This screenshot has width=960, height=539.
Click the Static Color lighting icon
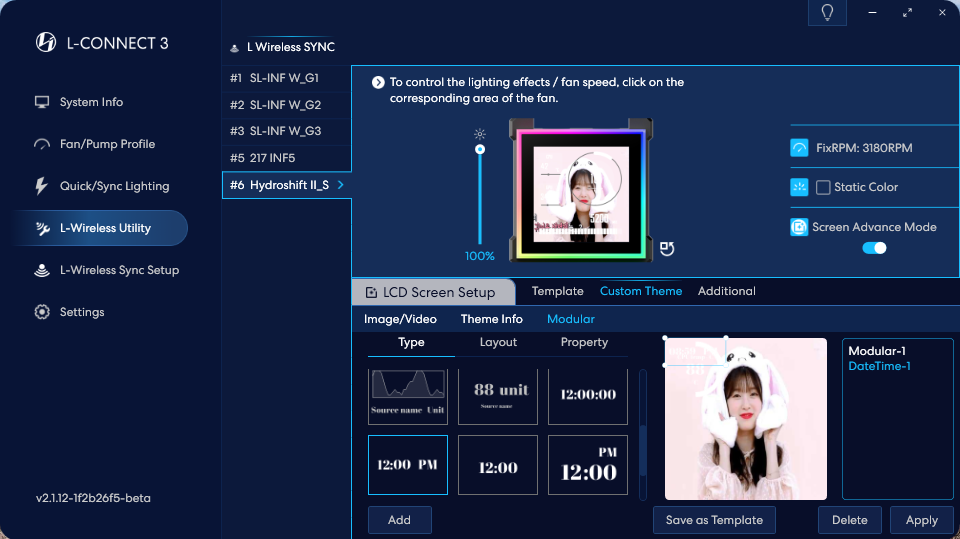pyautogui.click(x=800, y=187)
